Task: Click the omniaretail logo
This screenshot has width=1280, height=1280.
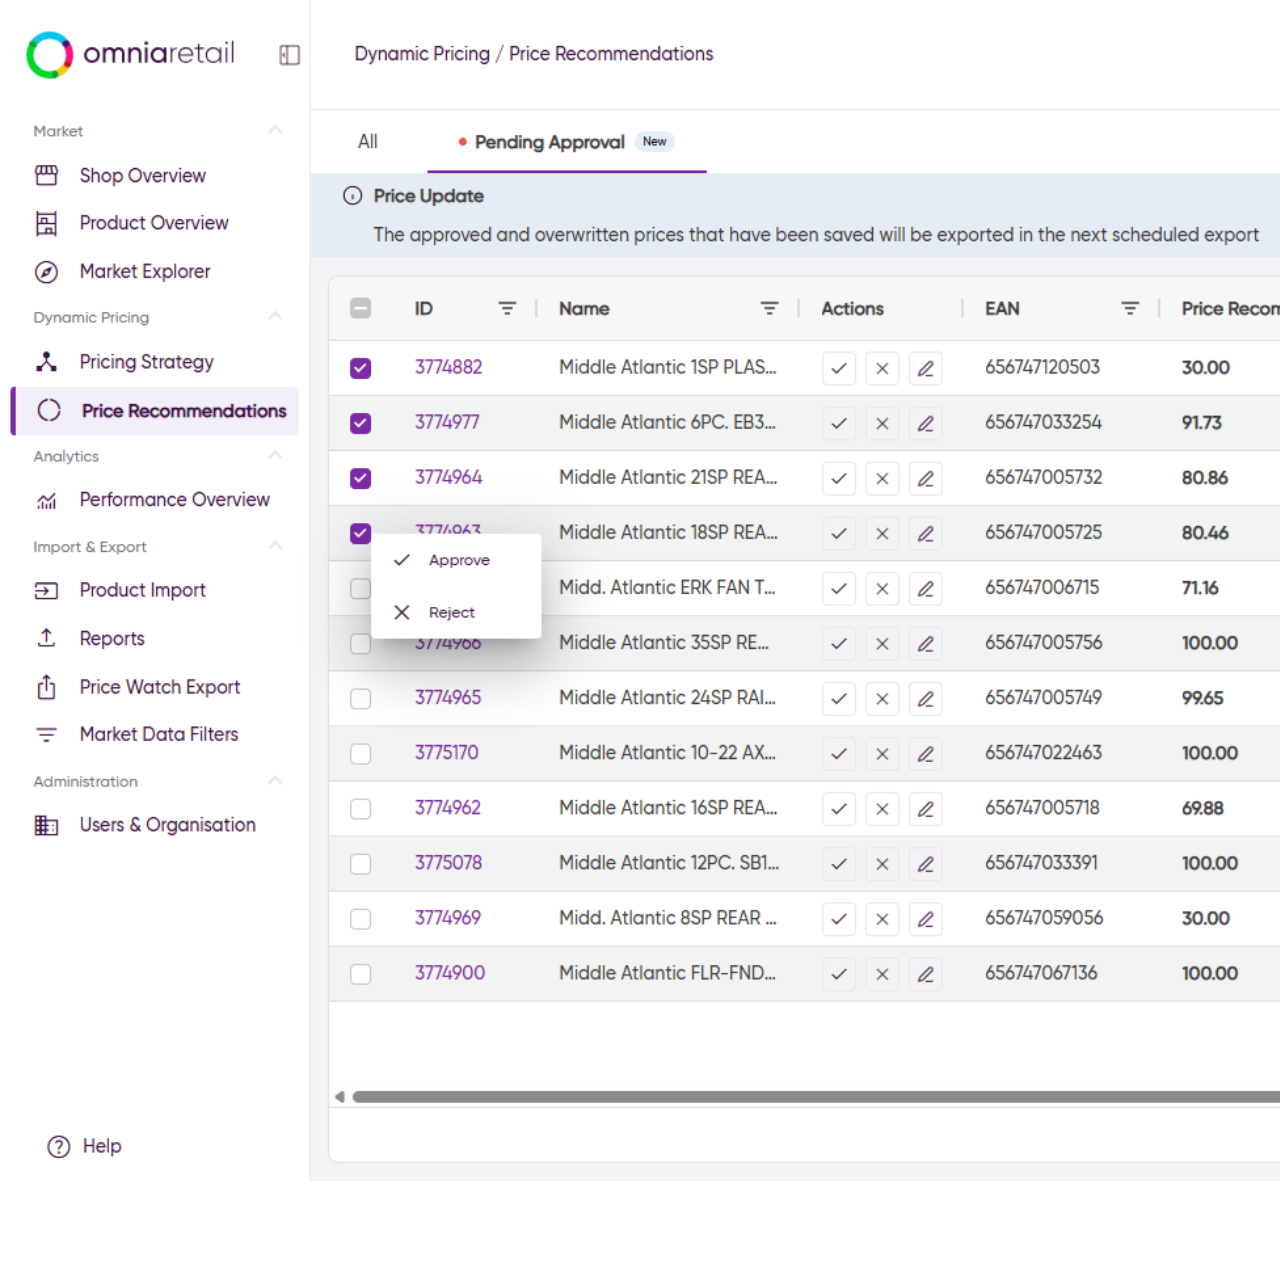Action: tap(131, 54)
